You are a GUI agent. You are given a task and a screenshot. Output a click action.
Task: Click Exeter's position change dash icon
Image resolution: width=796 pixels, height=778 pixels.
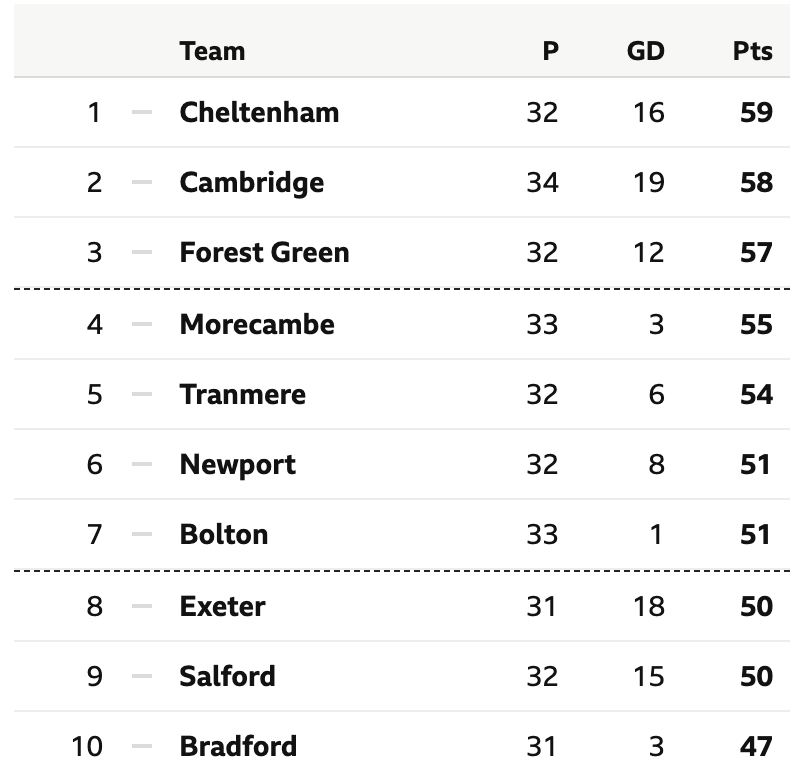[142, 606]
